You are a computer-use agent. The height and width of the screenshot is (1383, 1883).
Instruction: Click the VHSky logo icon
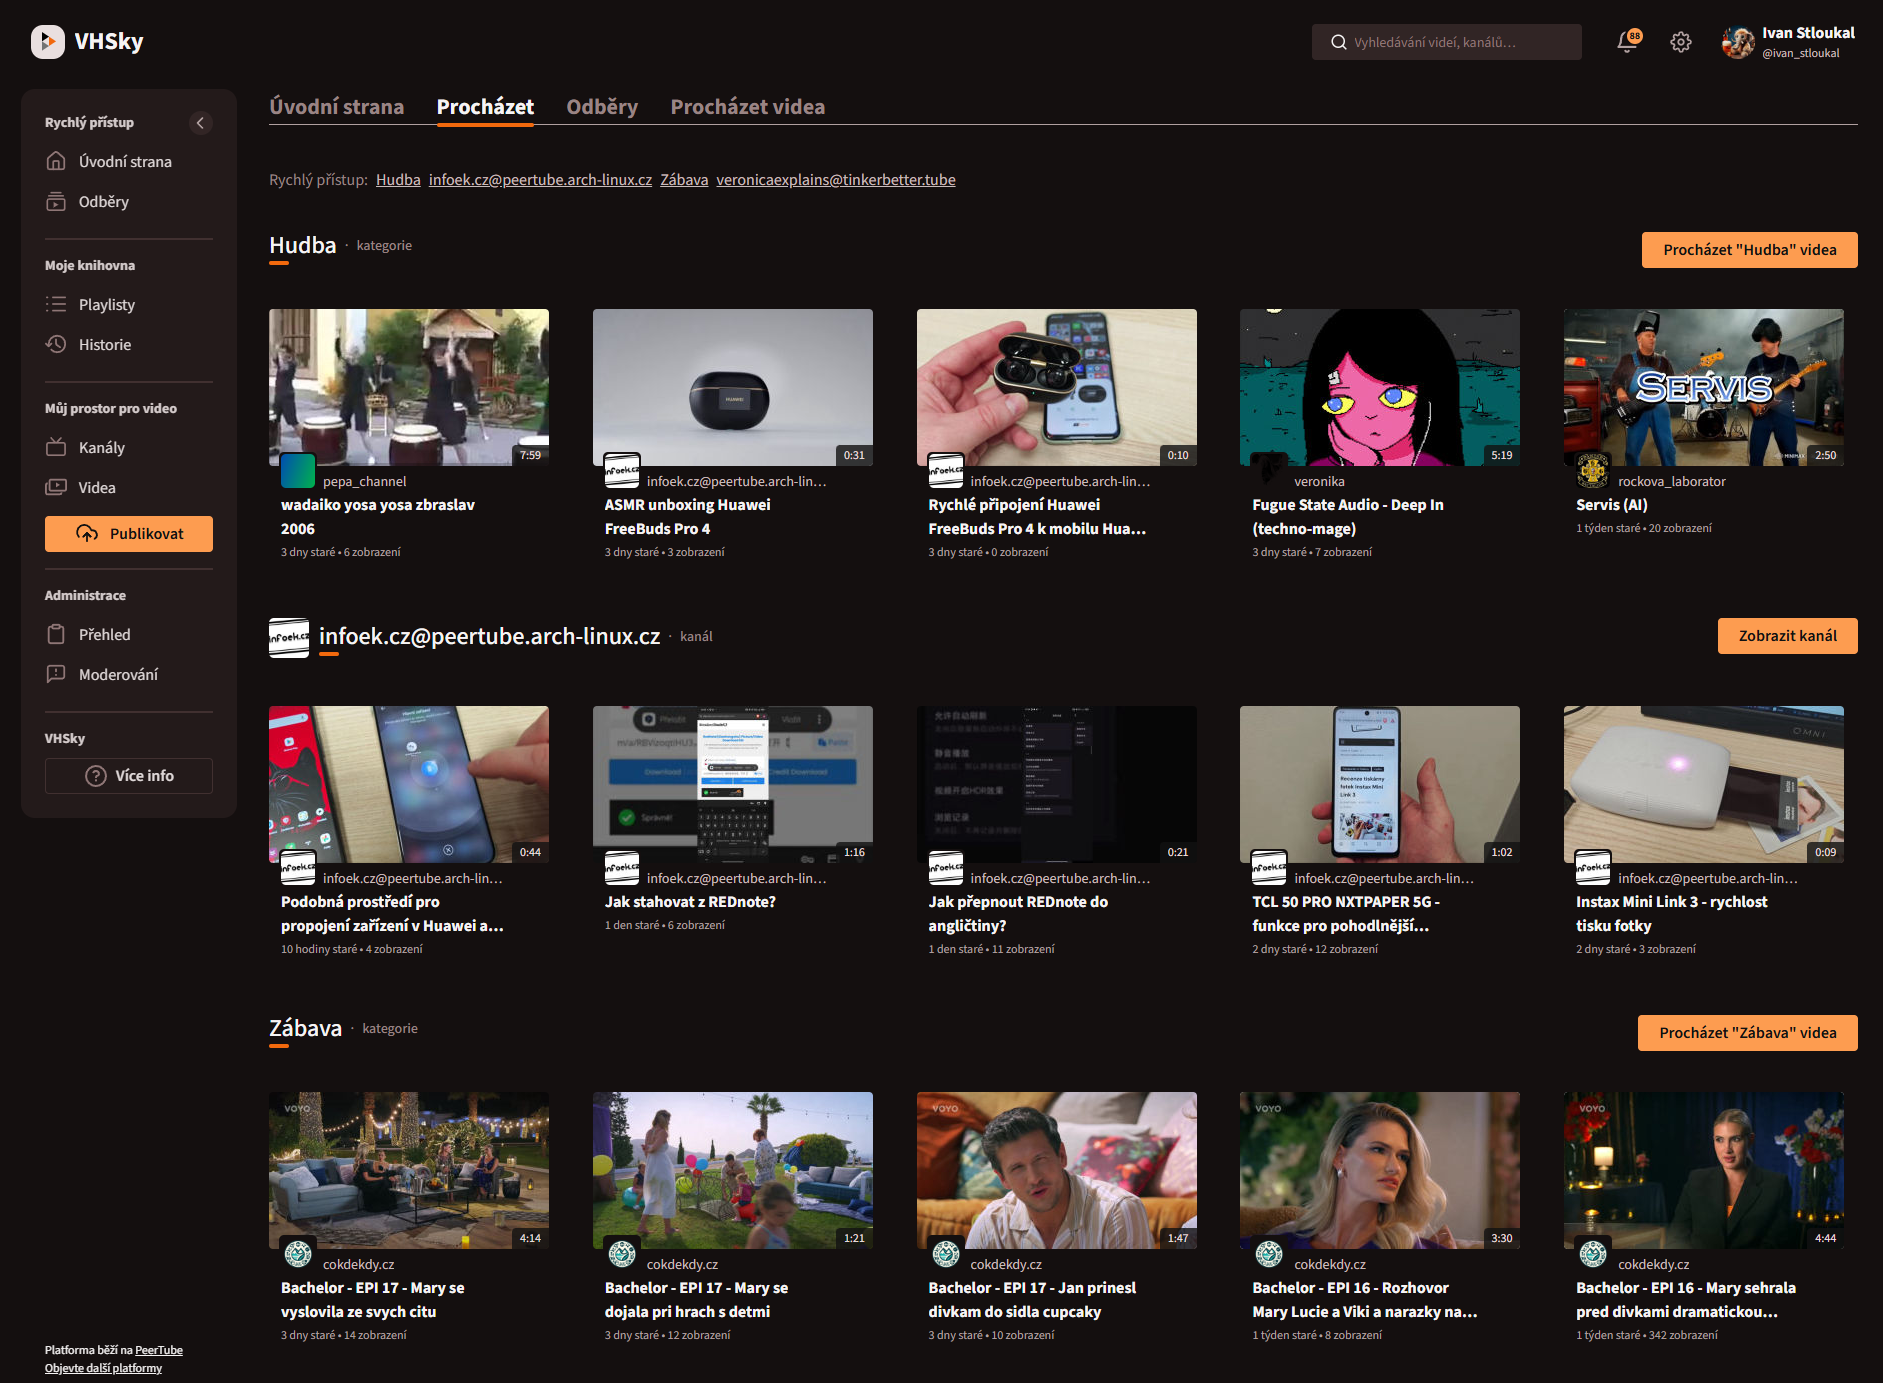click(47, 42)
